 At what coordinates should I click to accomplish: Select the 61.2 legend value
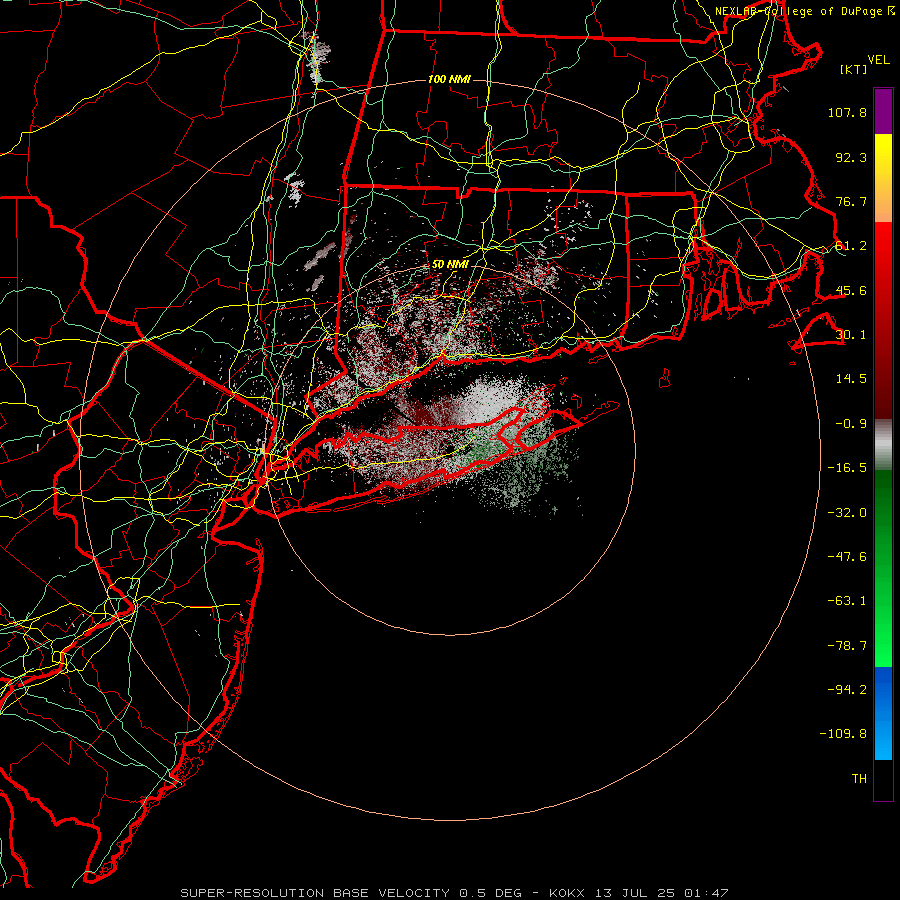coord(851,246)
